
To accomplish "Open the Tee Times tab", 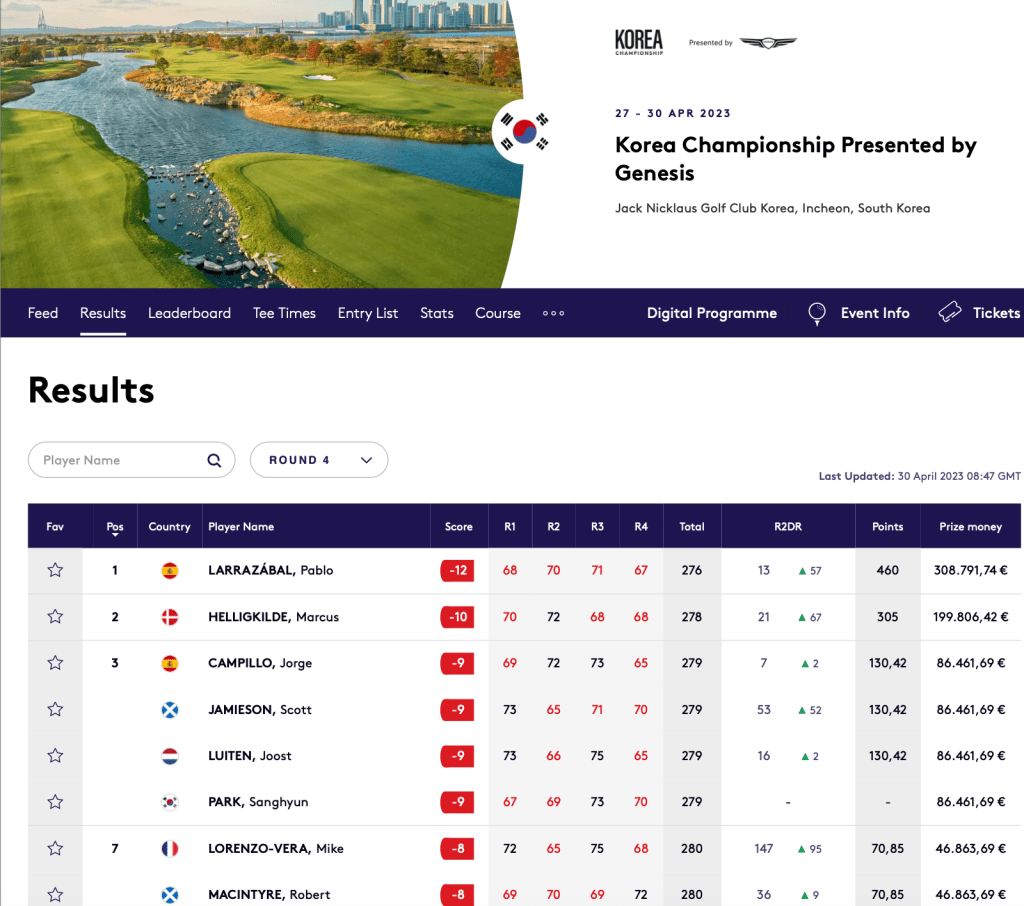I will point(284,313).
